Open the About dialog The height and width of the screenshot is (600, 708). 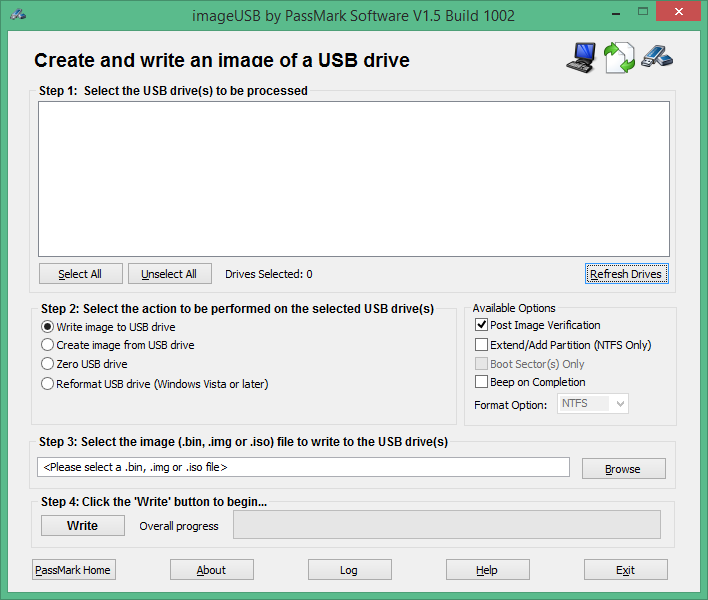pos(212,570)
